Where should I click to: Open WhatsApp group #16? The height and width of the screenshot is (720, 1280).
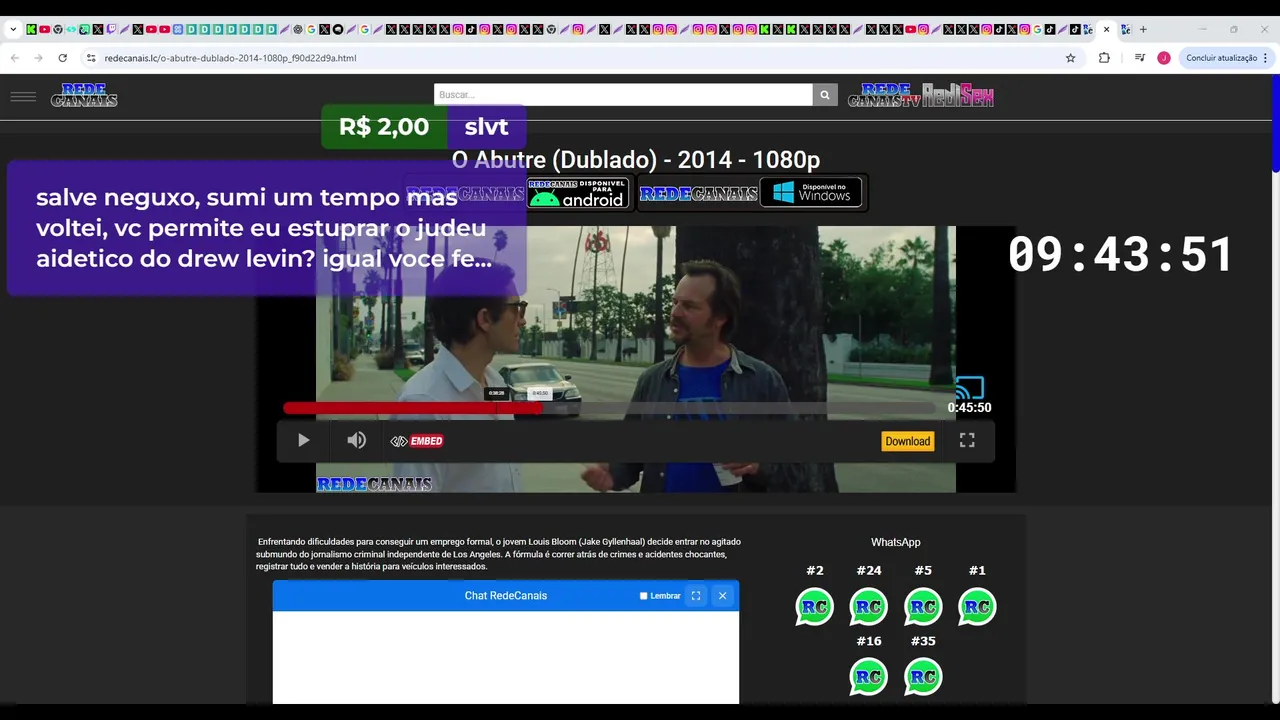(x=869, y=676)
